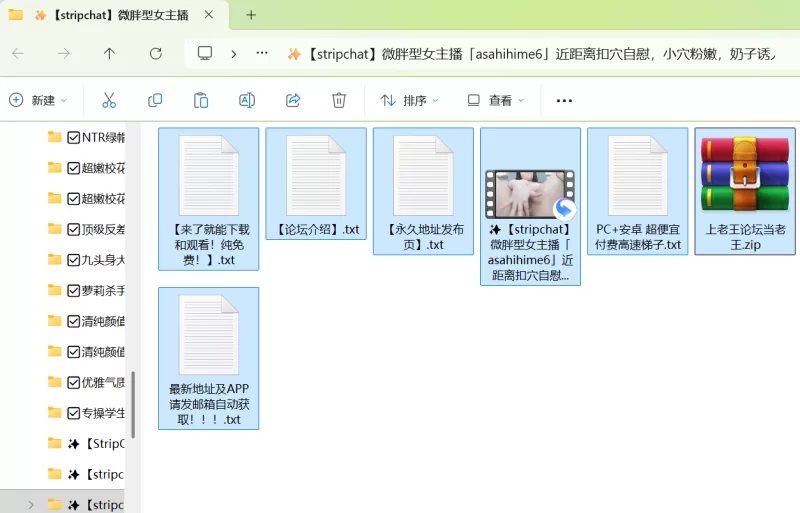Open a new tab with plus button

(x=251, y=15)
